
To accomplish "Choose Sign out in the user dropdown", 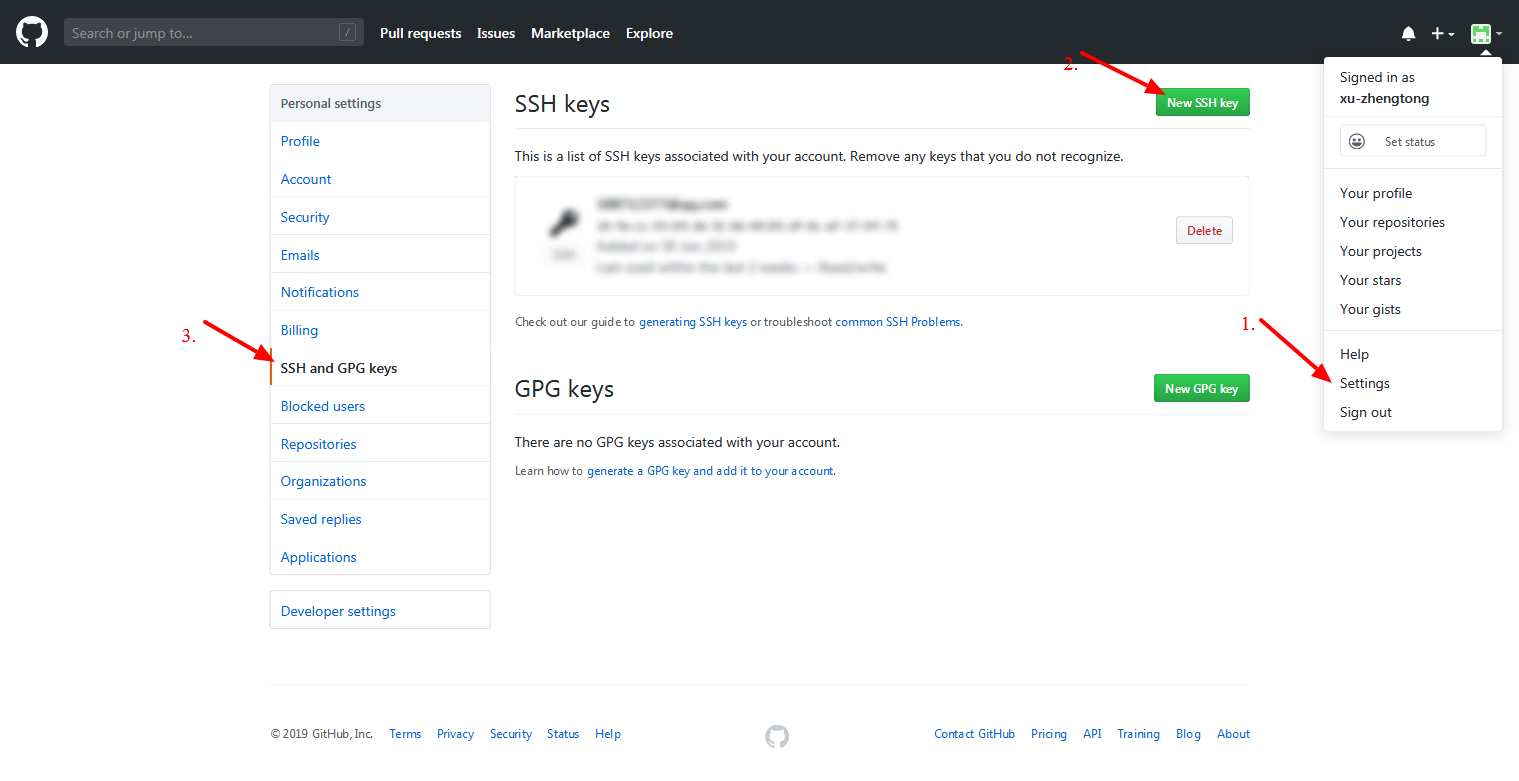I will tap(1366, 412).
